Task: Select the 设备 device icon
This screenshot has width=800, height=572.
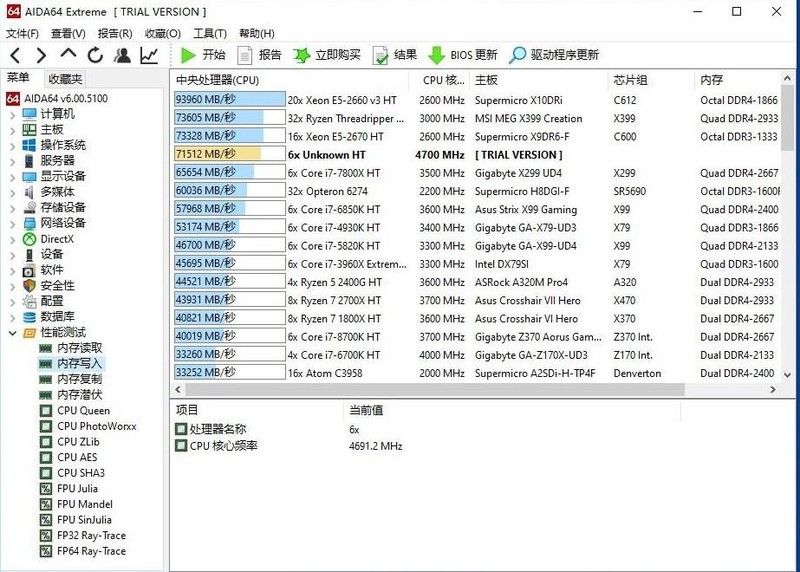Action: click(x=30, y=255)
